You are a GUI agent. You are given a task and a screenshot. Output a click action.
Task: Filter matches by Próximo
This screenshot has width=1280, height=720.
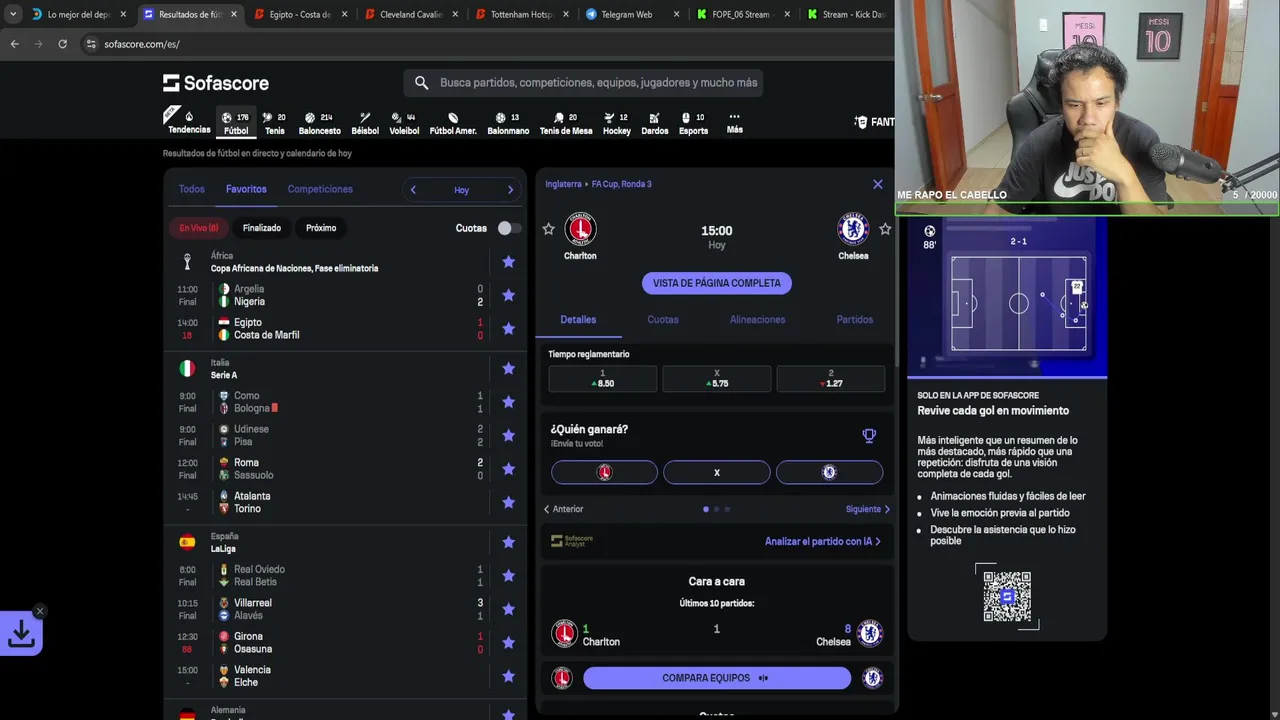click(x=321, y=228)
